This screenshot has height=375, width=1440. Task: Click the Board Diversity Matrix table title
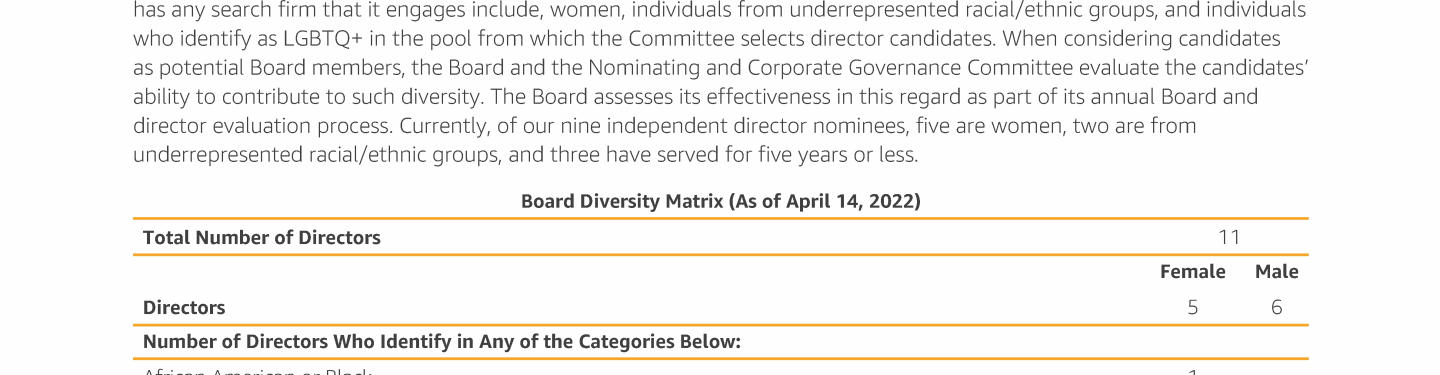coord(720,201)
